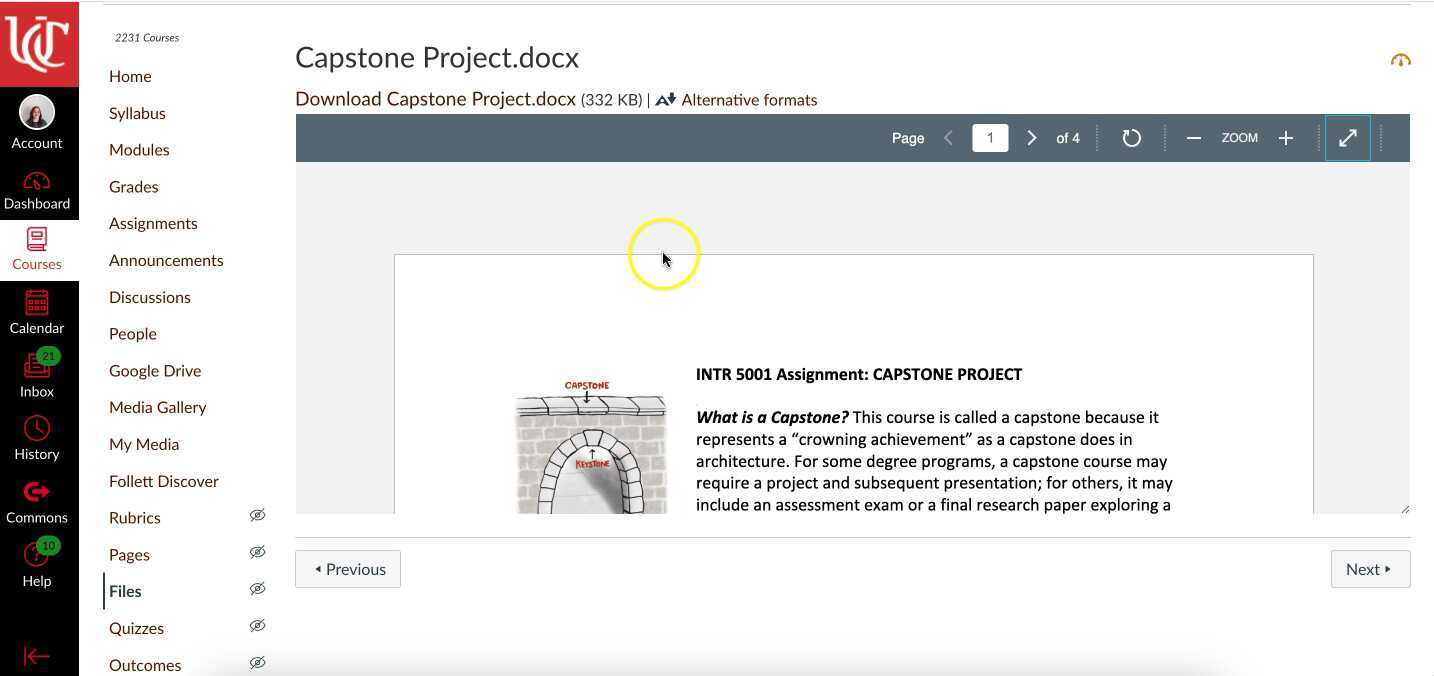Open Grades in course menu
The height and width of the screenshot is (676, 1434).
click(x=134, y=187)
